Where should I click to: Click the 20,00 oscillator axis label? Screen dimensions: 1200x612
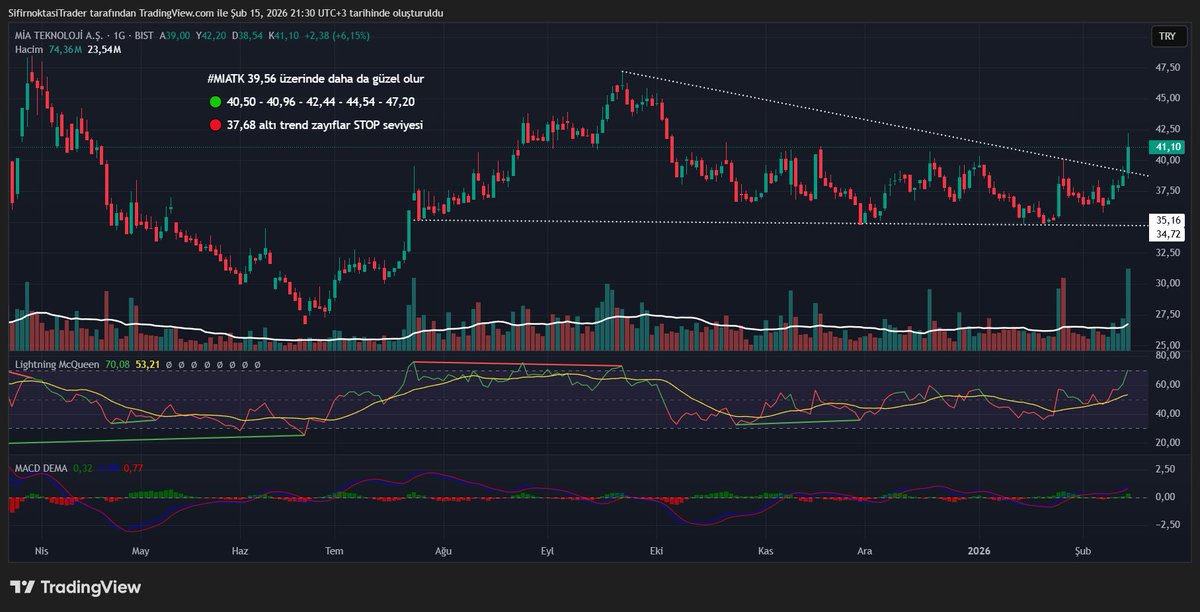coord(1167,442)
